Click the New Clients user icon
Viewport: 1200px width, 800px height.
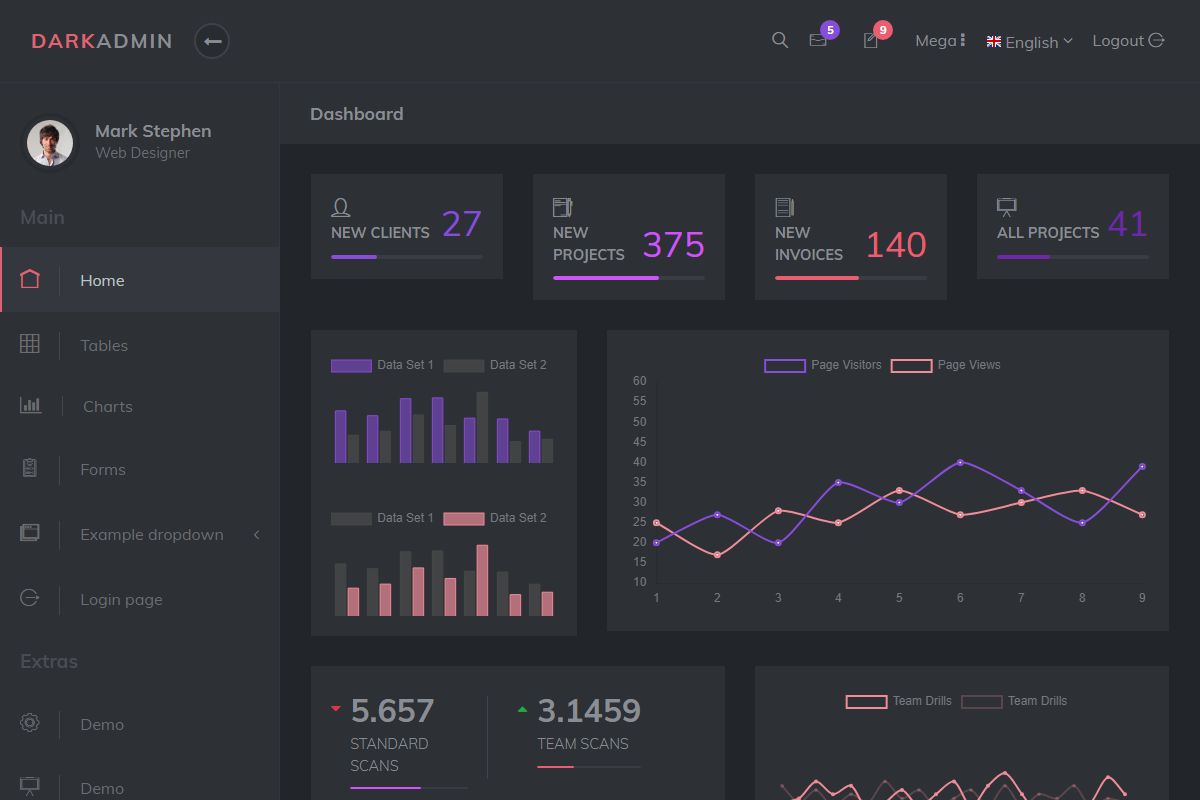(341, 207)
